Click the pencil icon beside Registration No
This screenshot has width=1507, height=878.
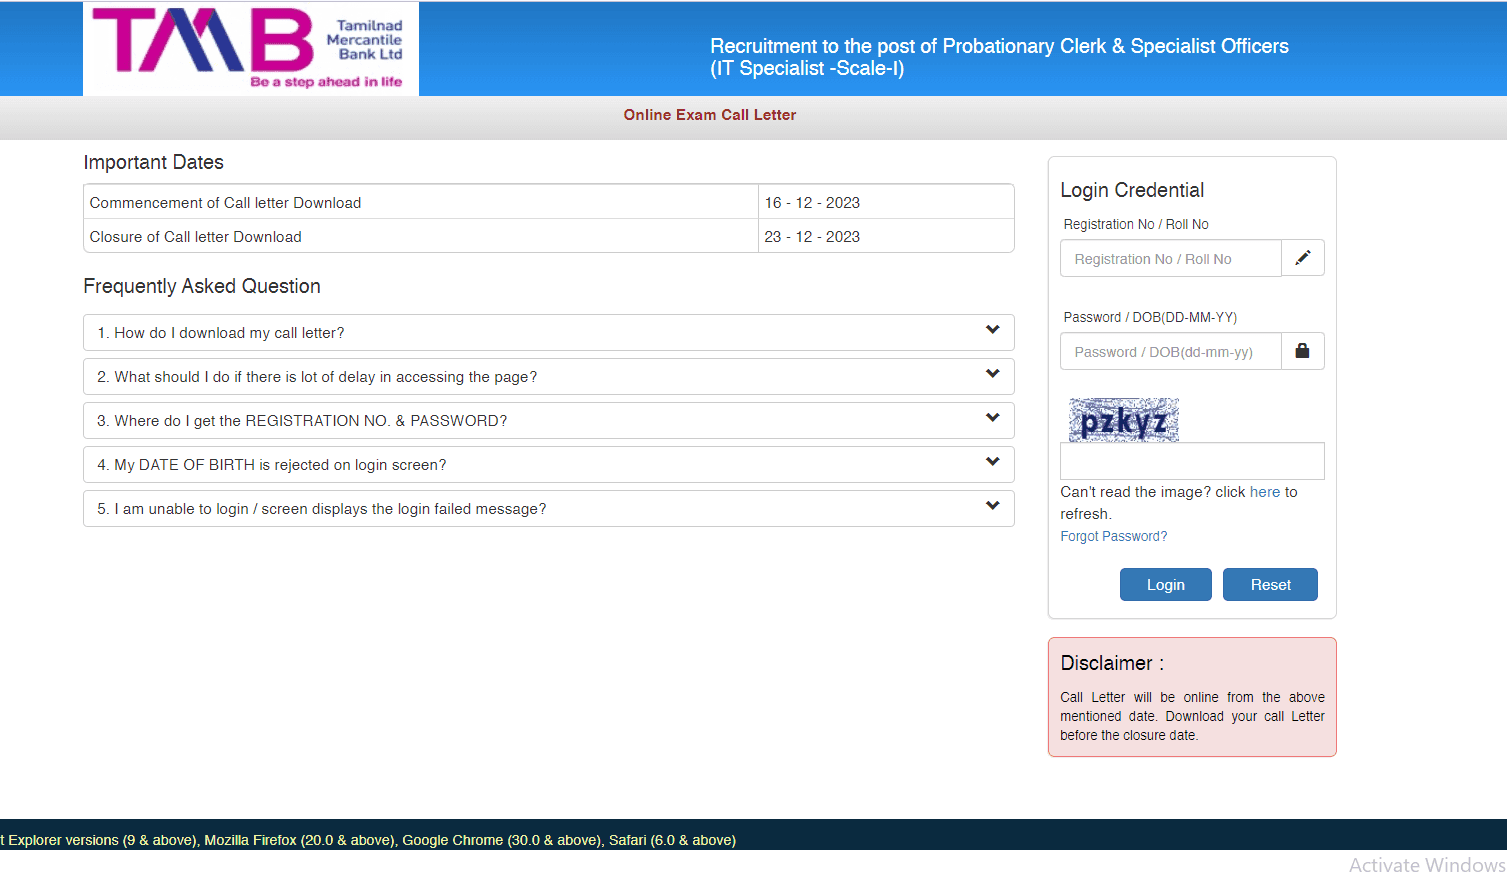(1302, 258)
